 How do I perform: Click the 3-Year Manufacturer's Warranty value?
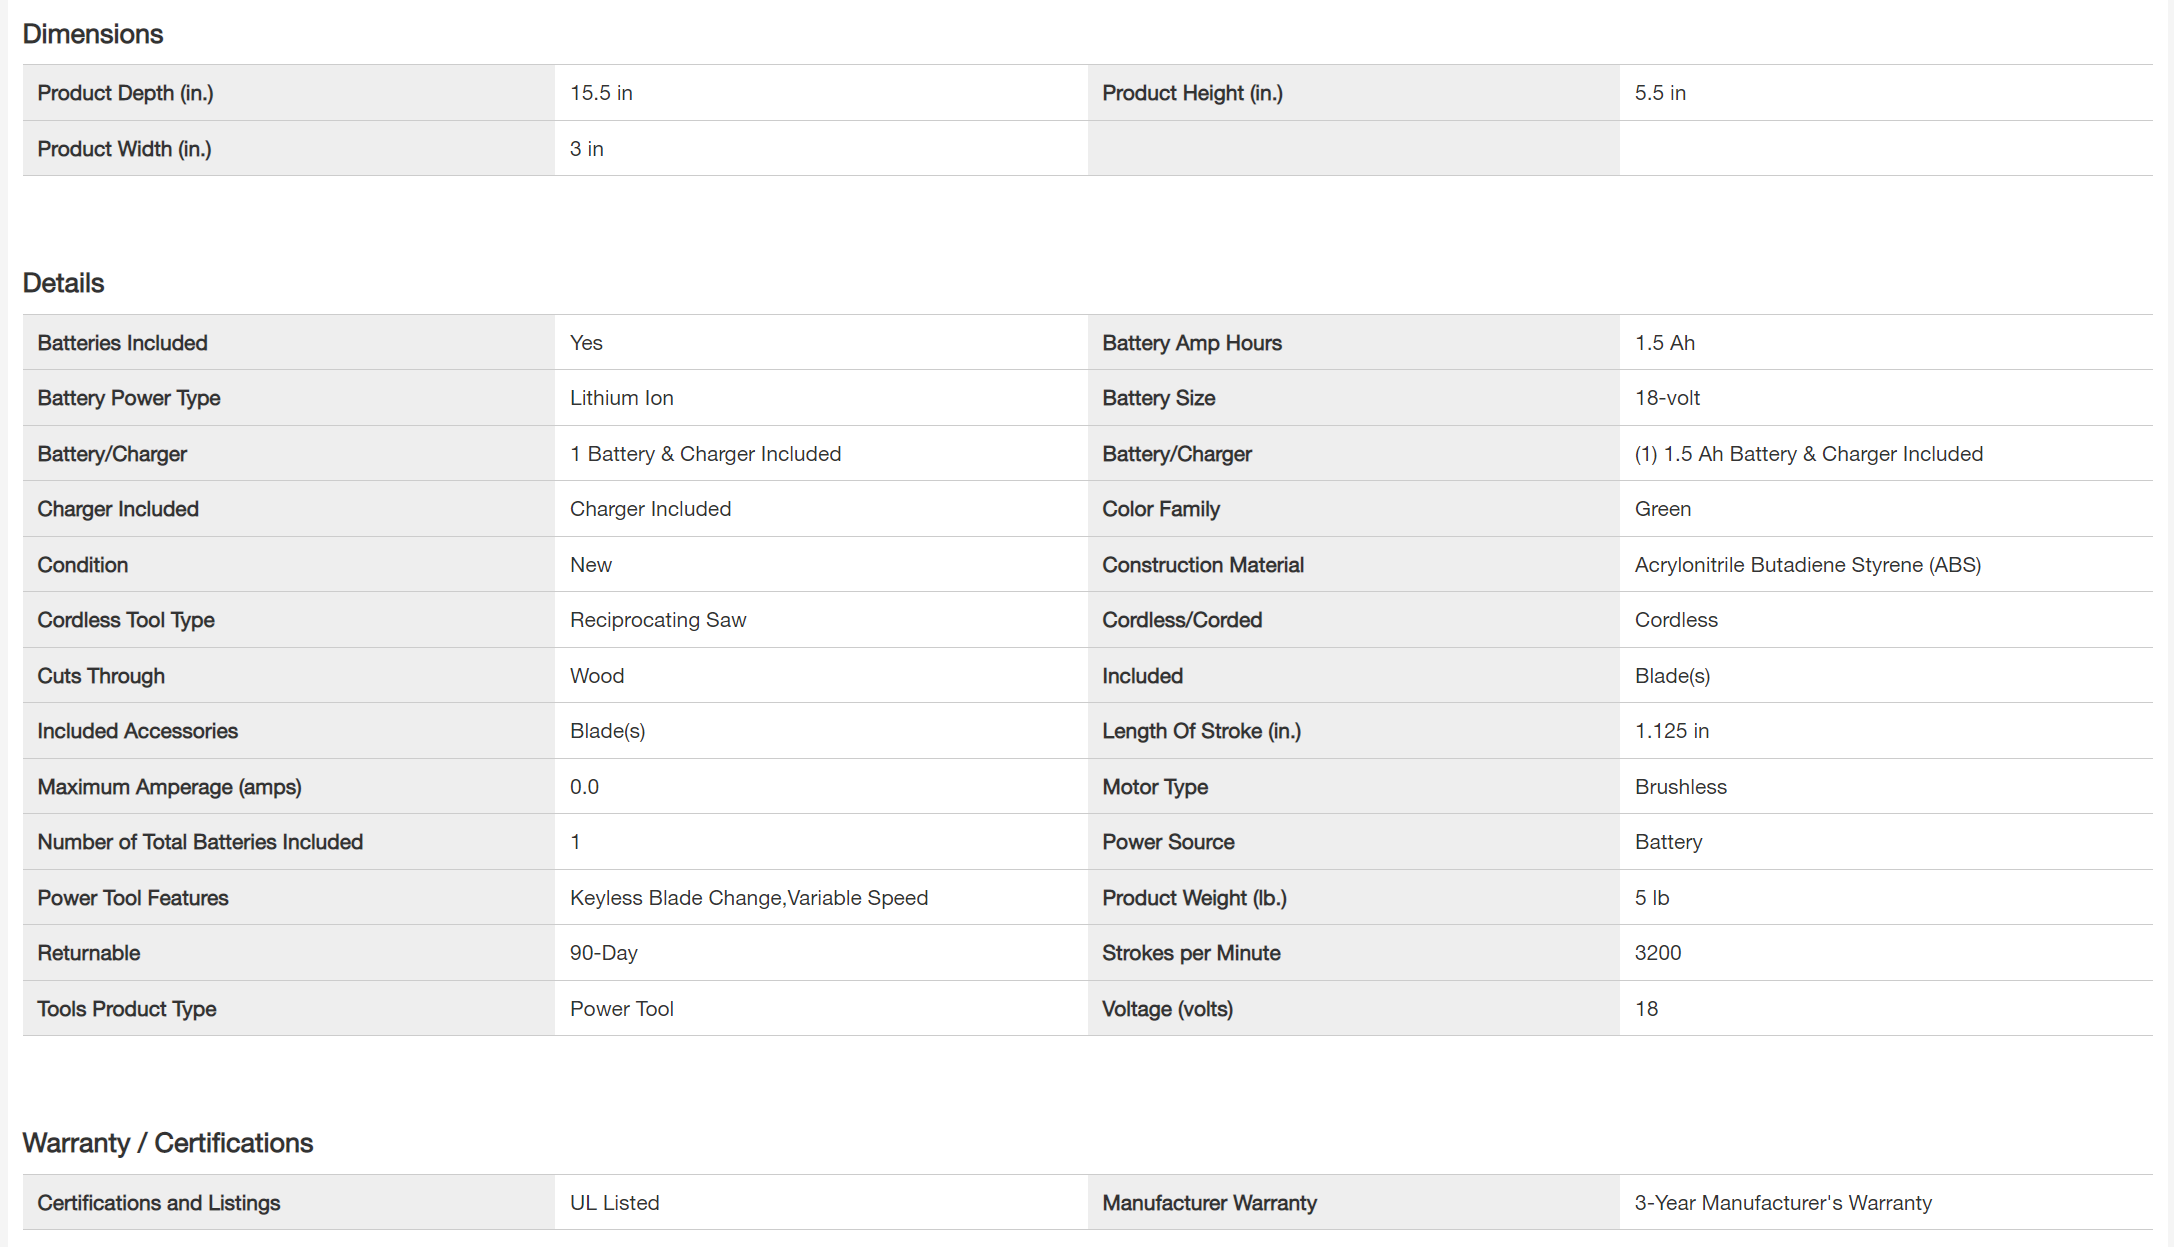pos(1782,1203)
